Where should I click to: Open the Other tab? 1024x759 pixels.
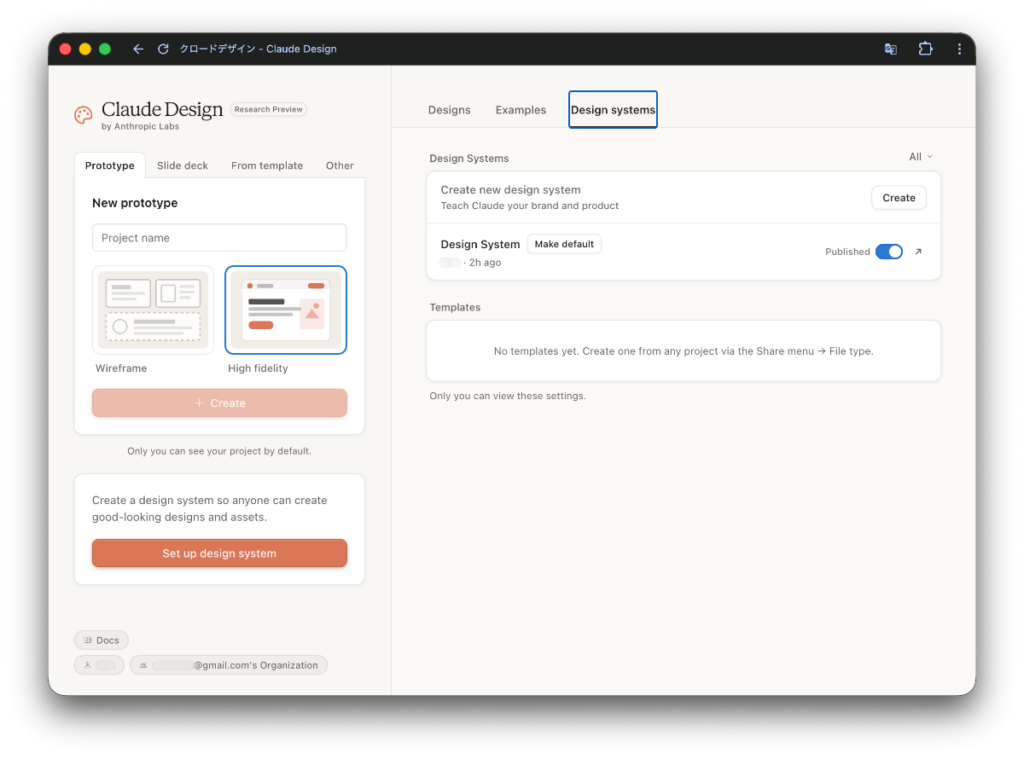click(x=340, y=165)
